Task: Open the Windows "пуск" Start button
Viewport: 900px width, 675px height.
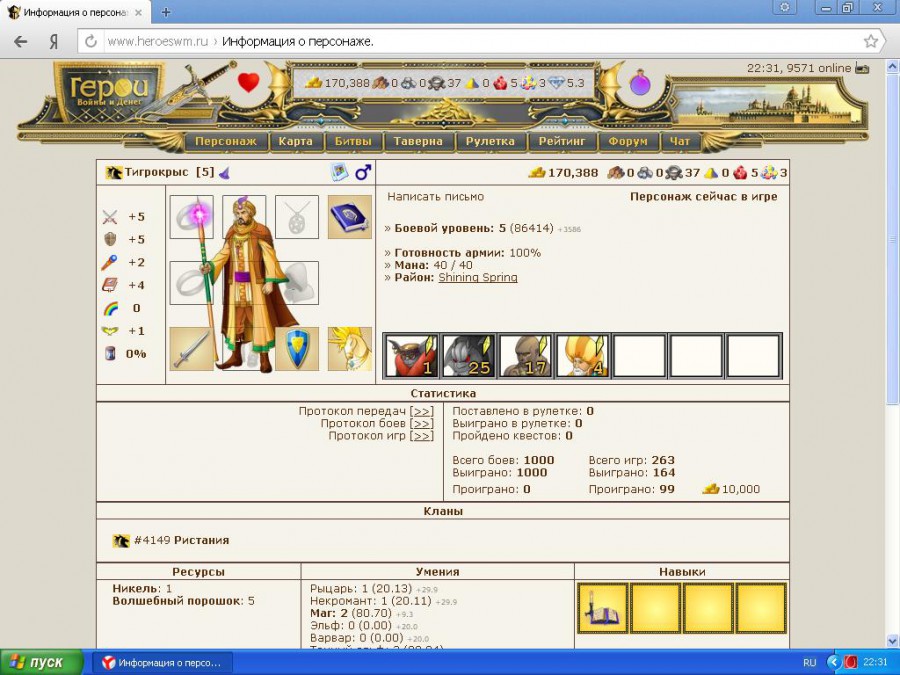Action: (x=41, y=662)
